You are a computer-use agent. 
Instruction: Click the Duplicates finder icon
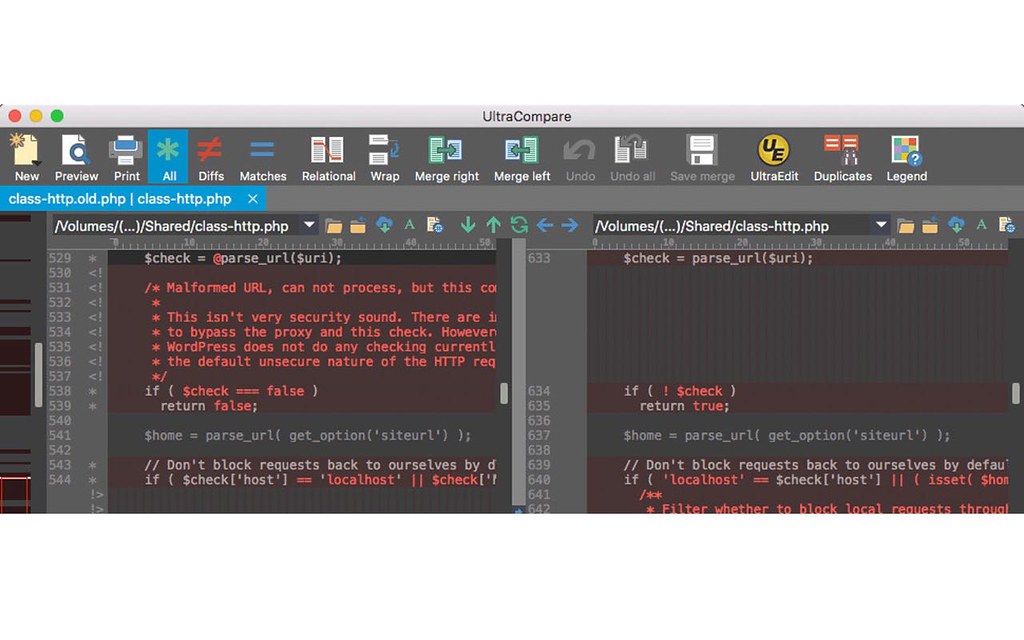tap(842, 157)
